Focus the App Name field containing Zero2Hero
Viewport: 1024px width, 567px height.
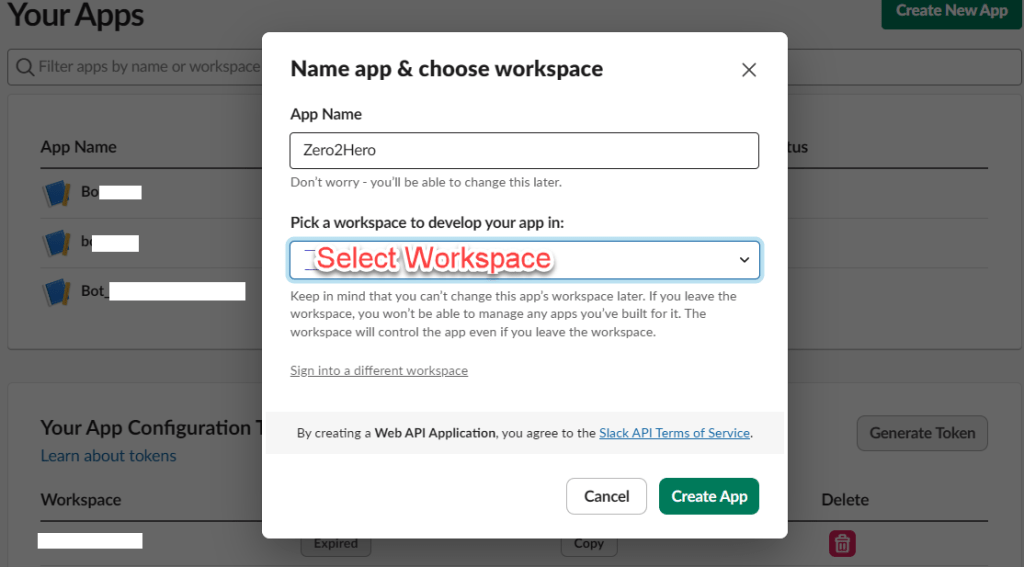click(x=524, y=151)
